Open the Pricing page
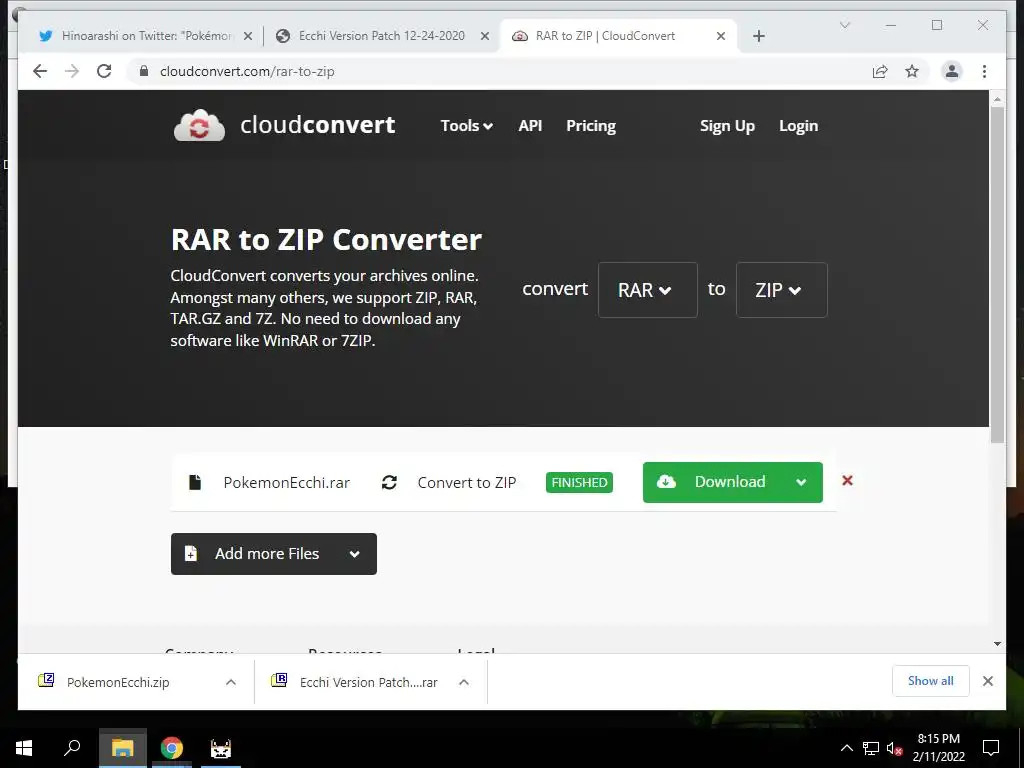The image size is (1024, 768). pyautogui.click(x=591, y=125)
